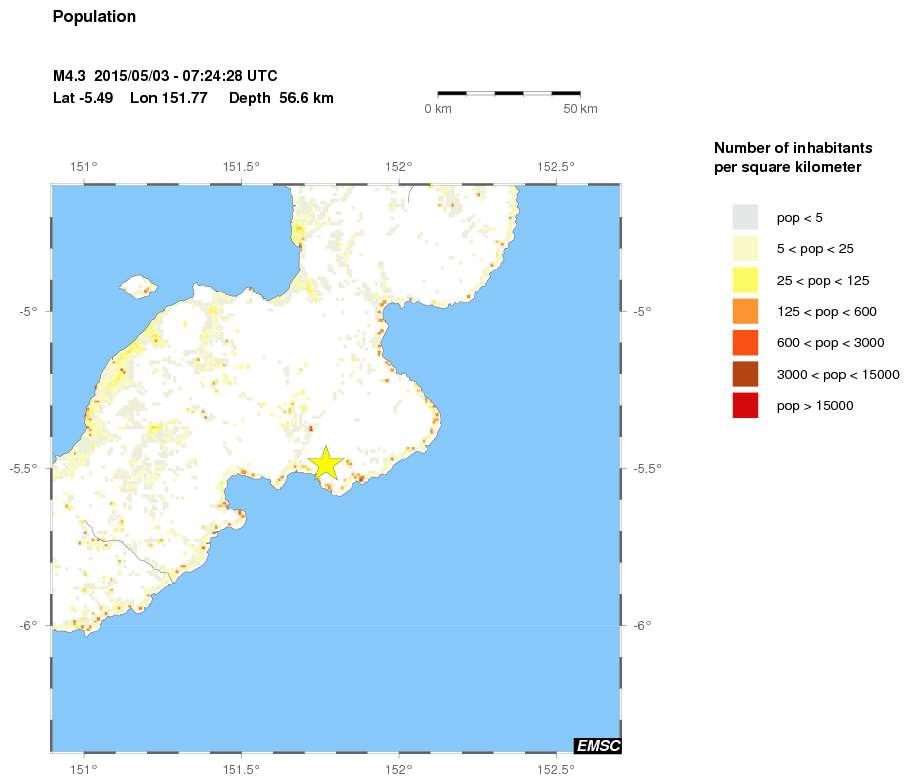Click the small island off the northwest coast
Viewport: 910px width, 784px height.
tap(139, 287)
